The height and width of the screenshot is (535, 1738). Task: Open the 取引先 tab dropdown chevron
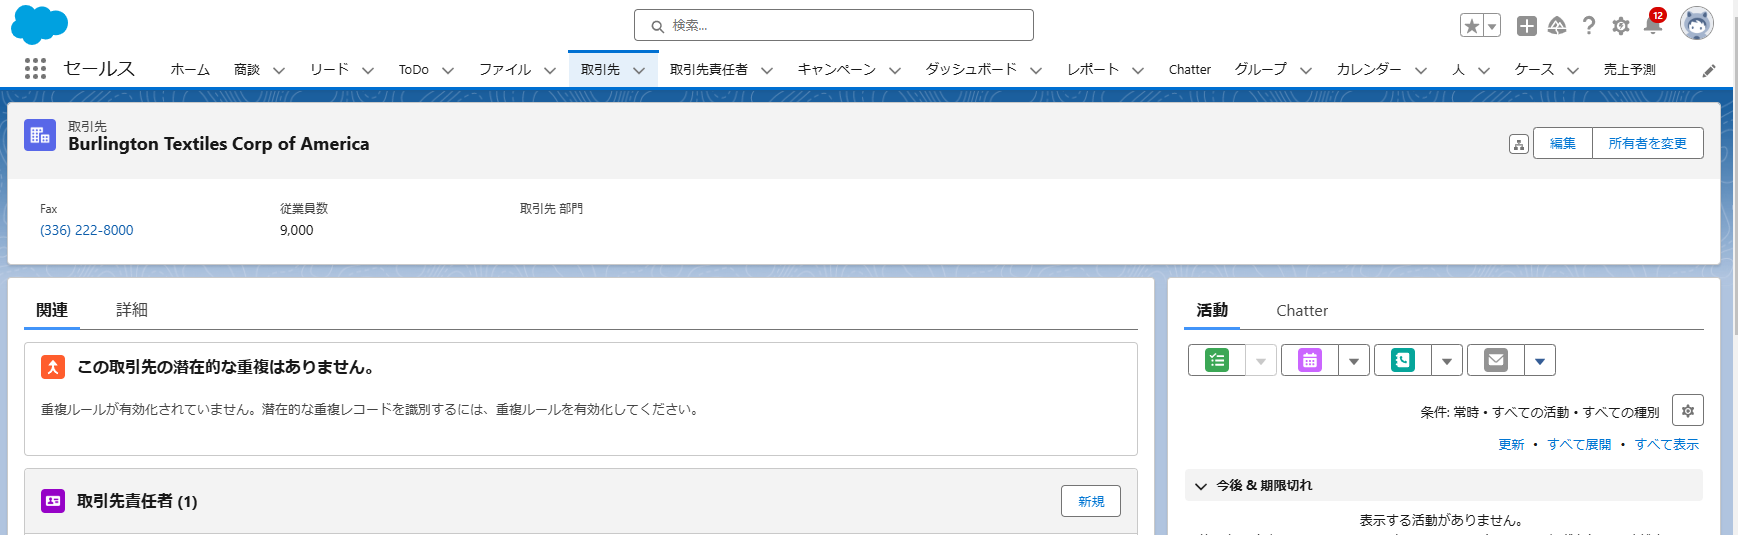639,70
